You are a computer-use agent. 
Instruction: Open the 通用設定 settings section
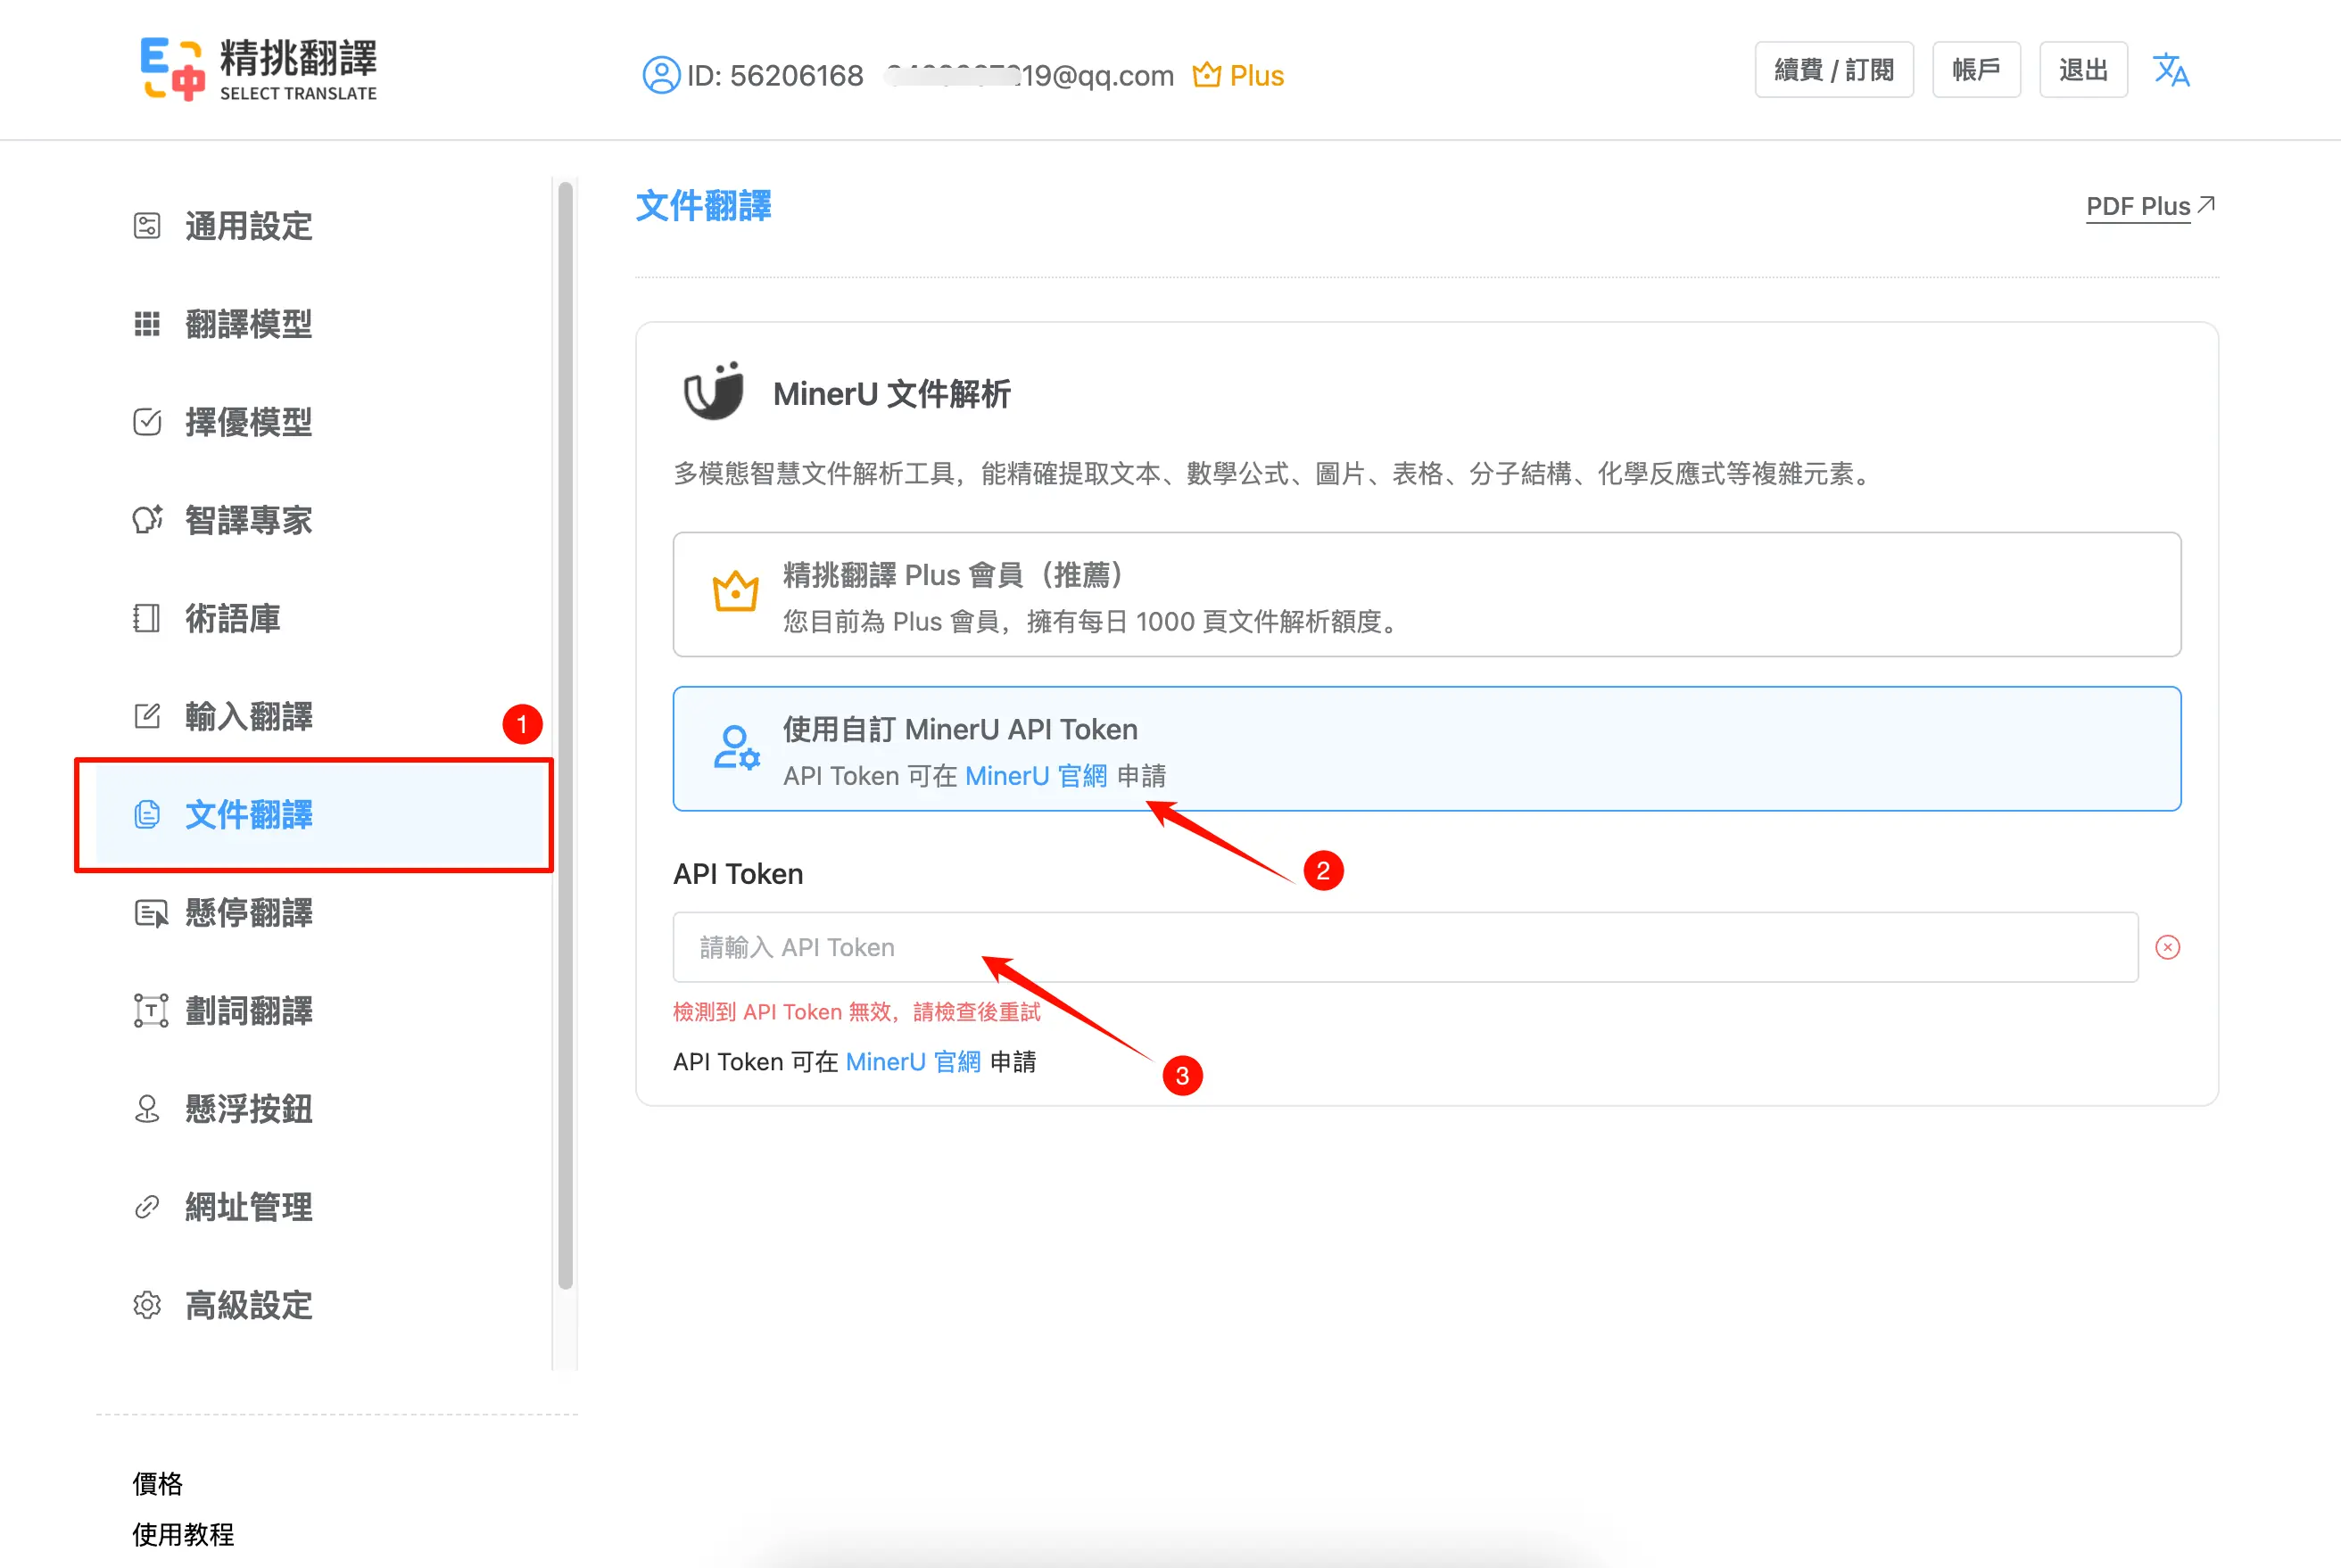tap(247, 226)
